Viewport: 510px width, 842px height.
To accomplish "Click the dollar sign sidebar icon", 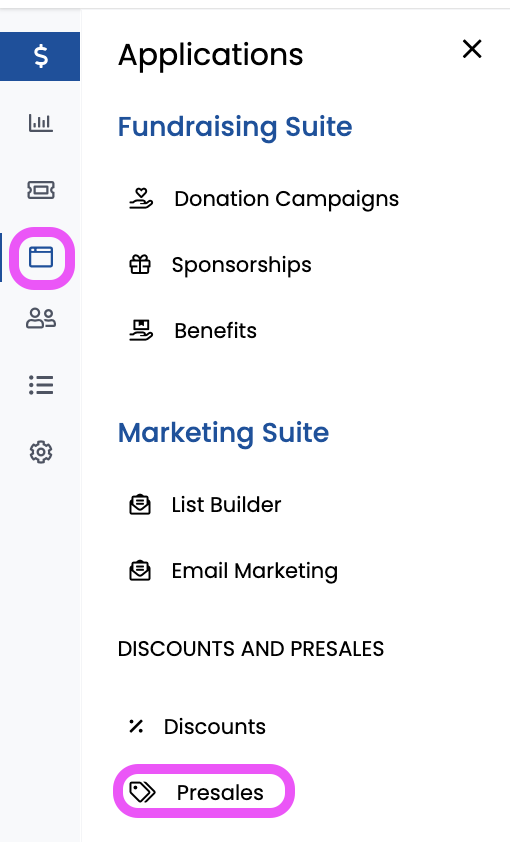I will [x=40, y=56].
